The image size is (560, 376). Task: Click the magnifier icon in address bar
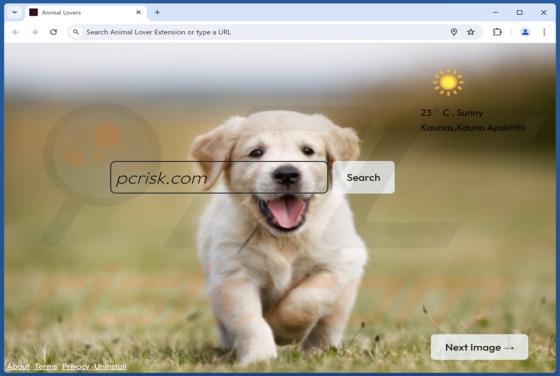[x=76, y=32]
